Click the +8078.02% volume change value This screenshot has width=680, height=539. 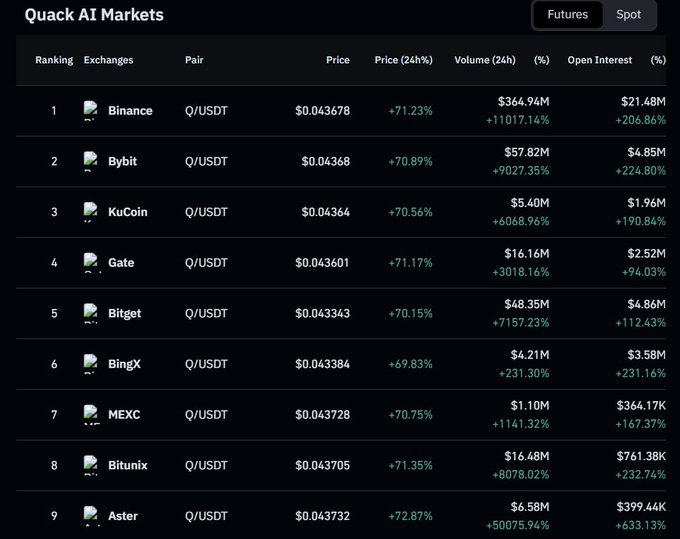click(520, 475)
